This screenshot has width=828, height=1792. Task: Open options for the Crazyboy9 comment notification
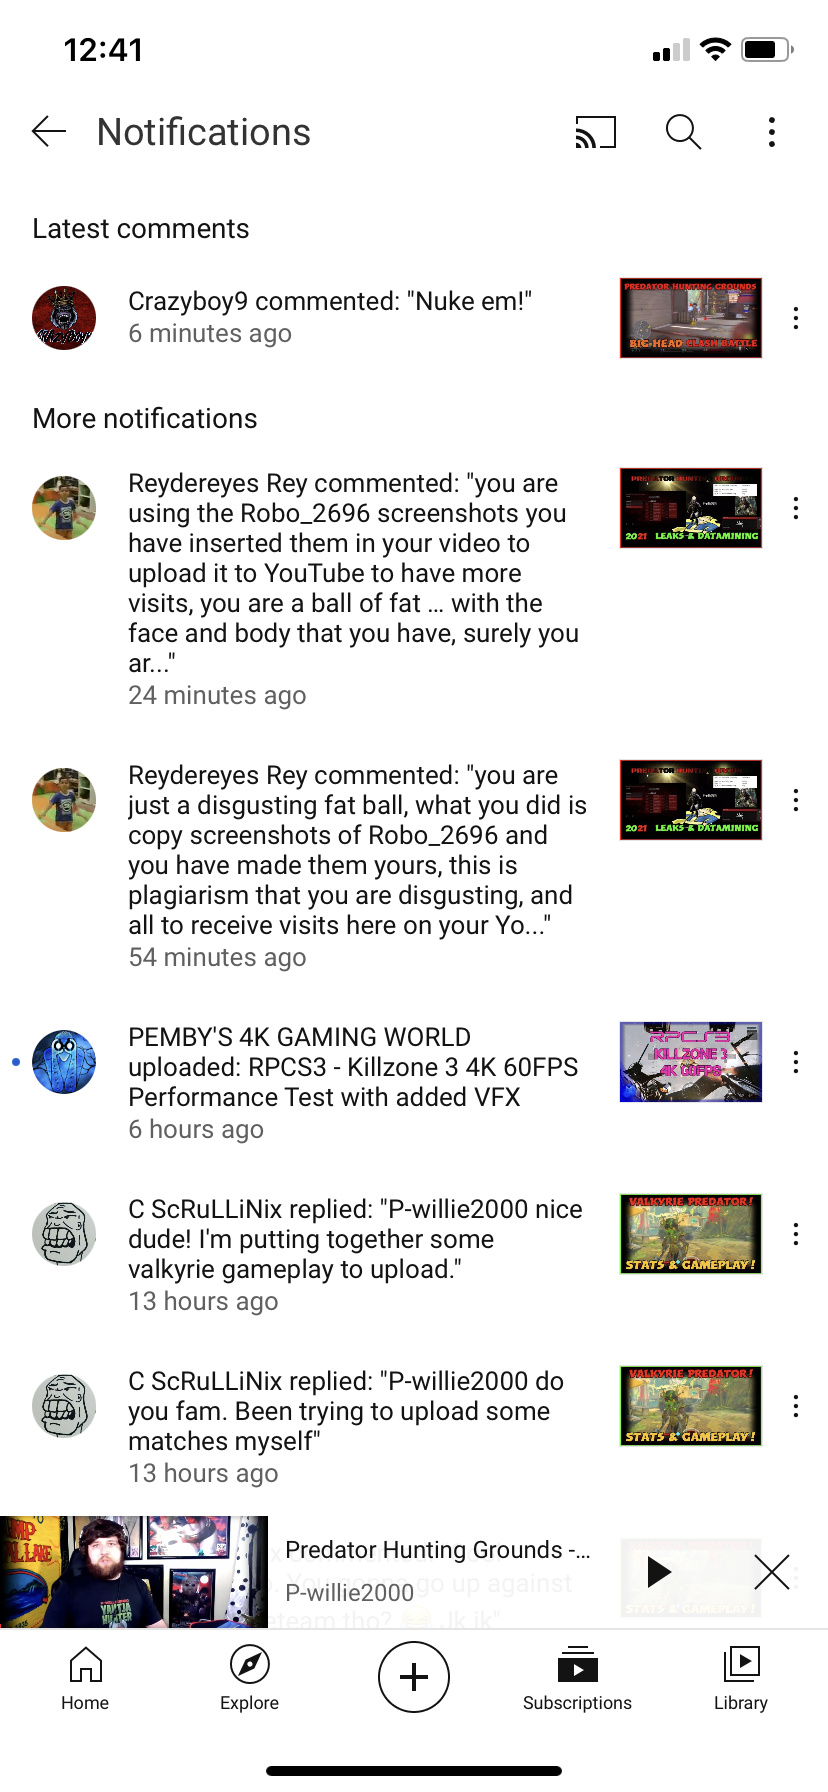[795, 318]
